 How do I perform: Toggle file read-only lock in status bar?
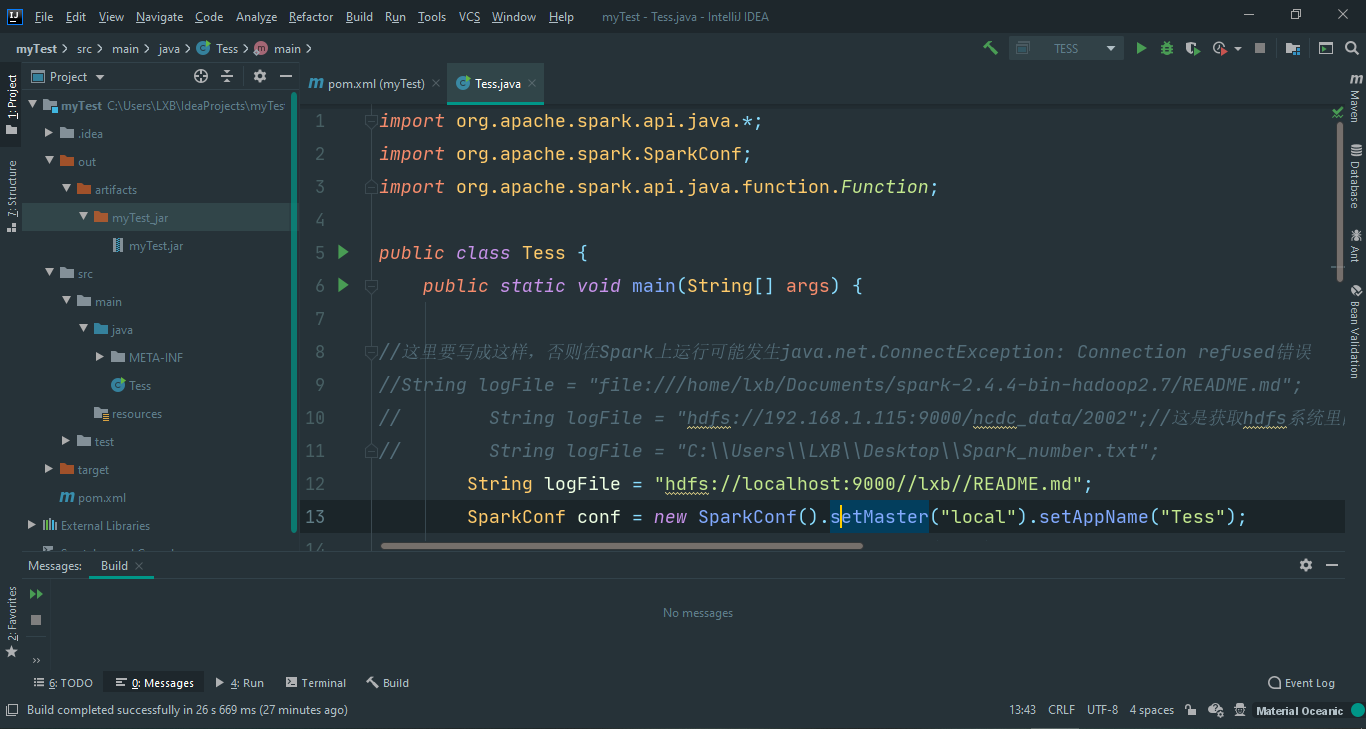pos(1190,710)
